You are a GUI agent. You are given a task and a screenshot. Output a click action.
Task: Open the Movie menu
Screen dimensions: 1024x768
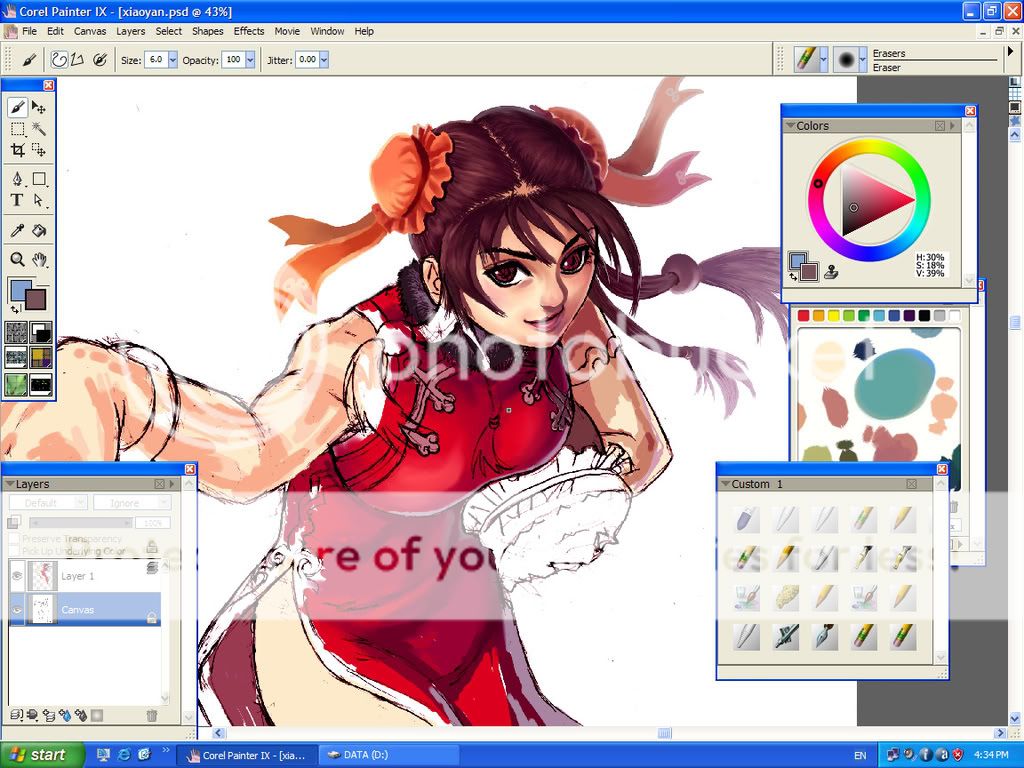[287, 31]
